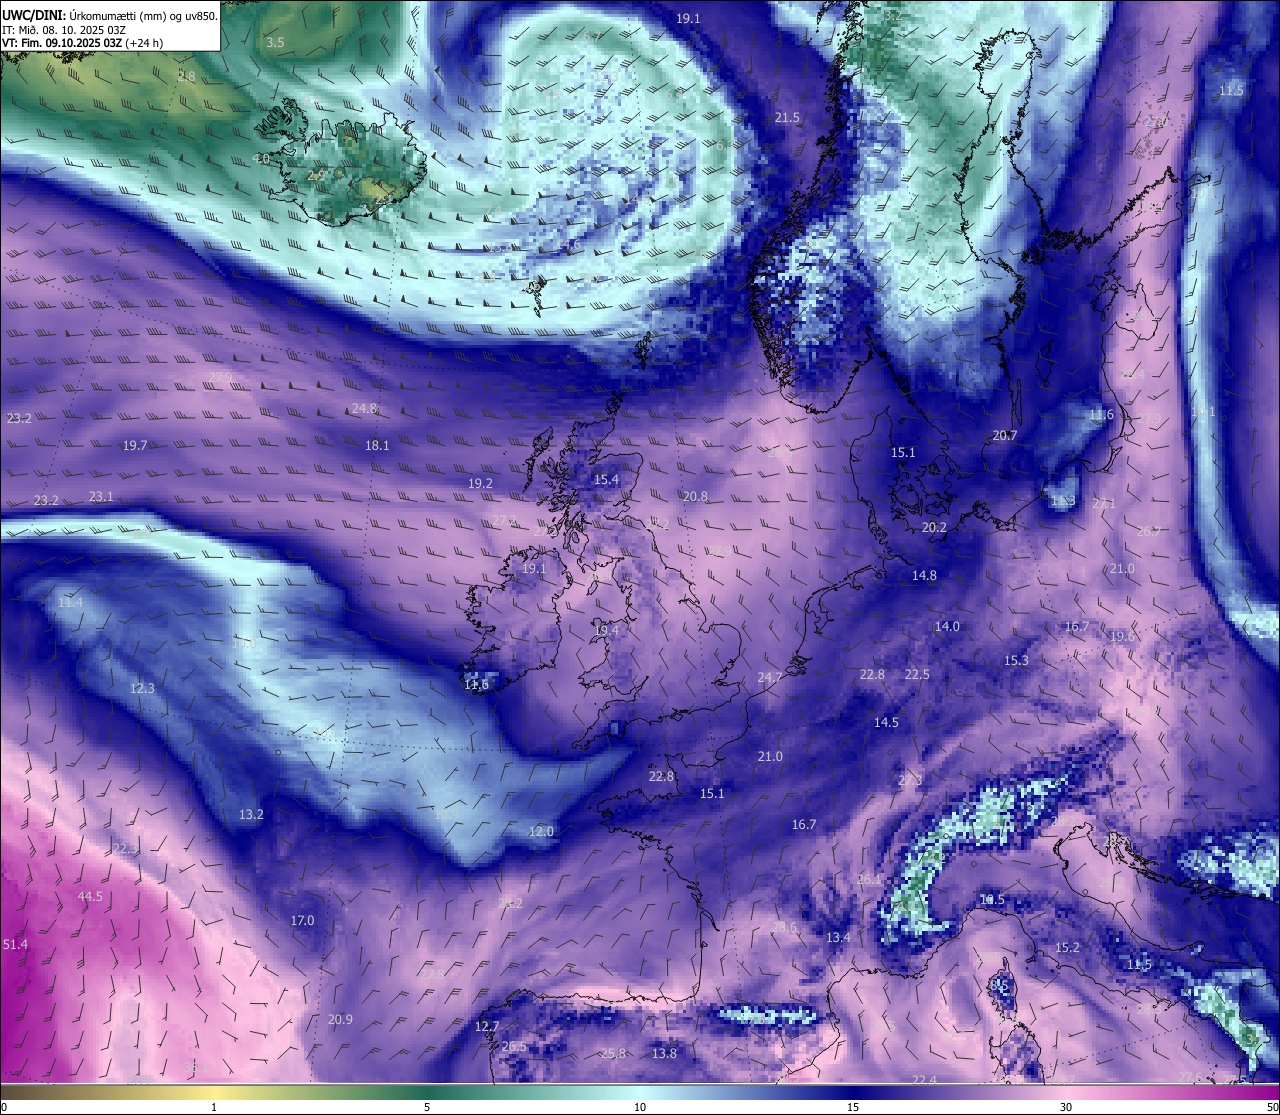Image resolution: width=1280 pixels, height=1115 pixels.
Task: Click the 15.3 value label
Action: (1016, 660)
